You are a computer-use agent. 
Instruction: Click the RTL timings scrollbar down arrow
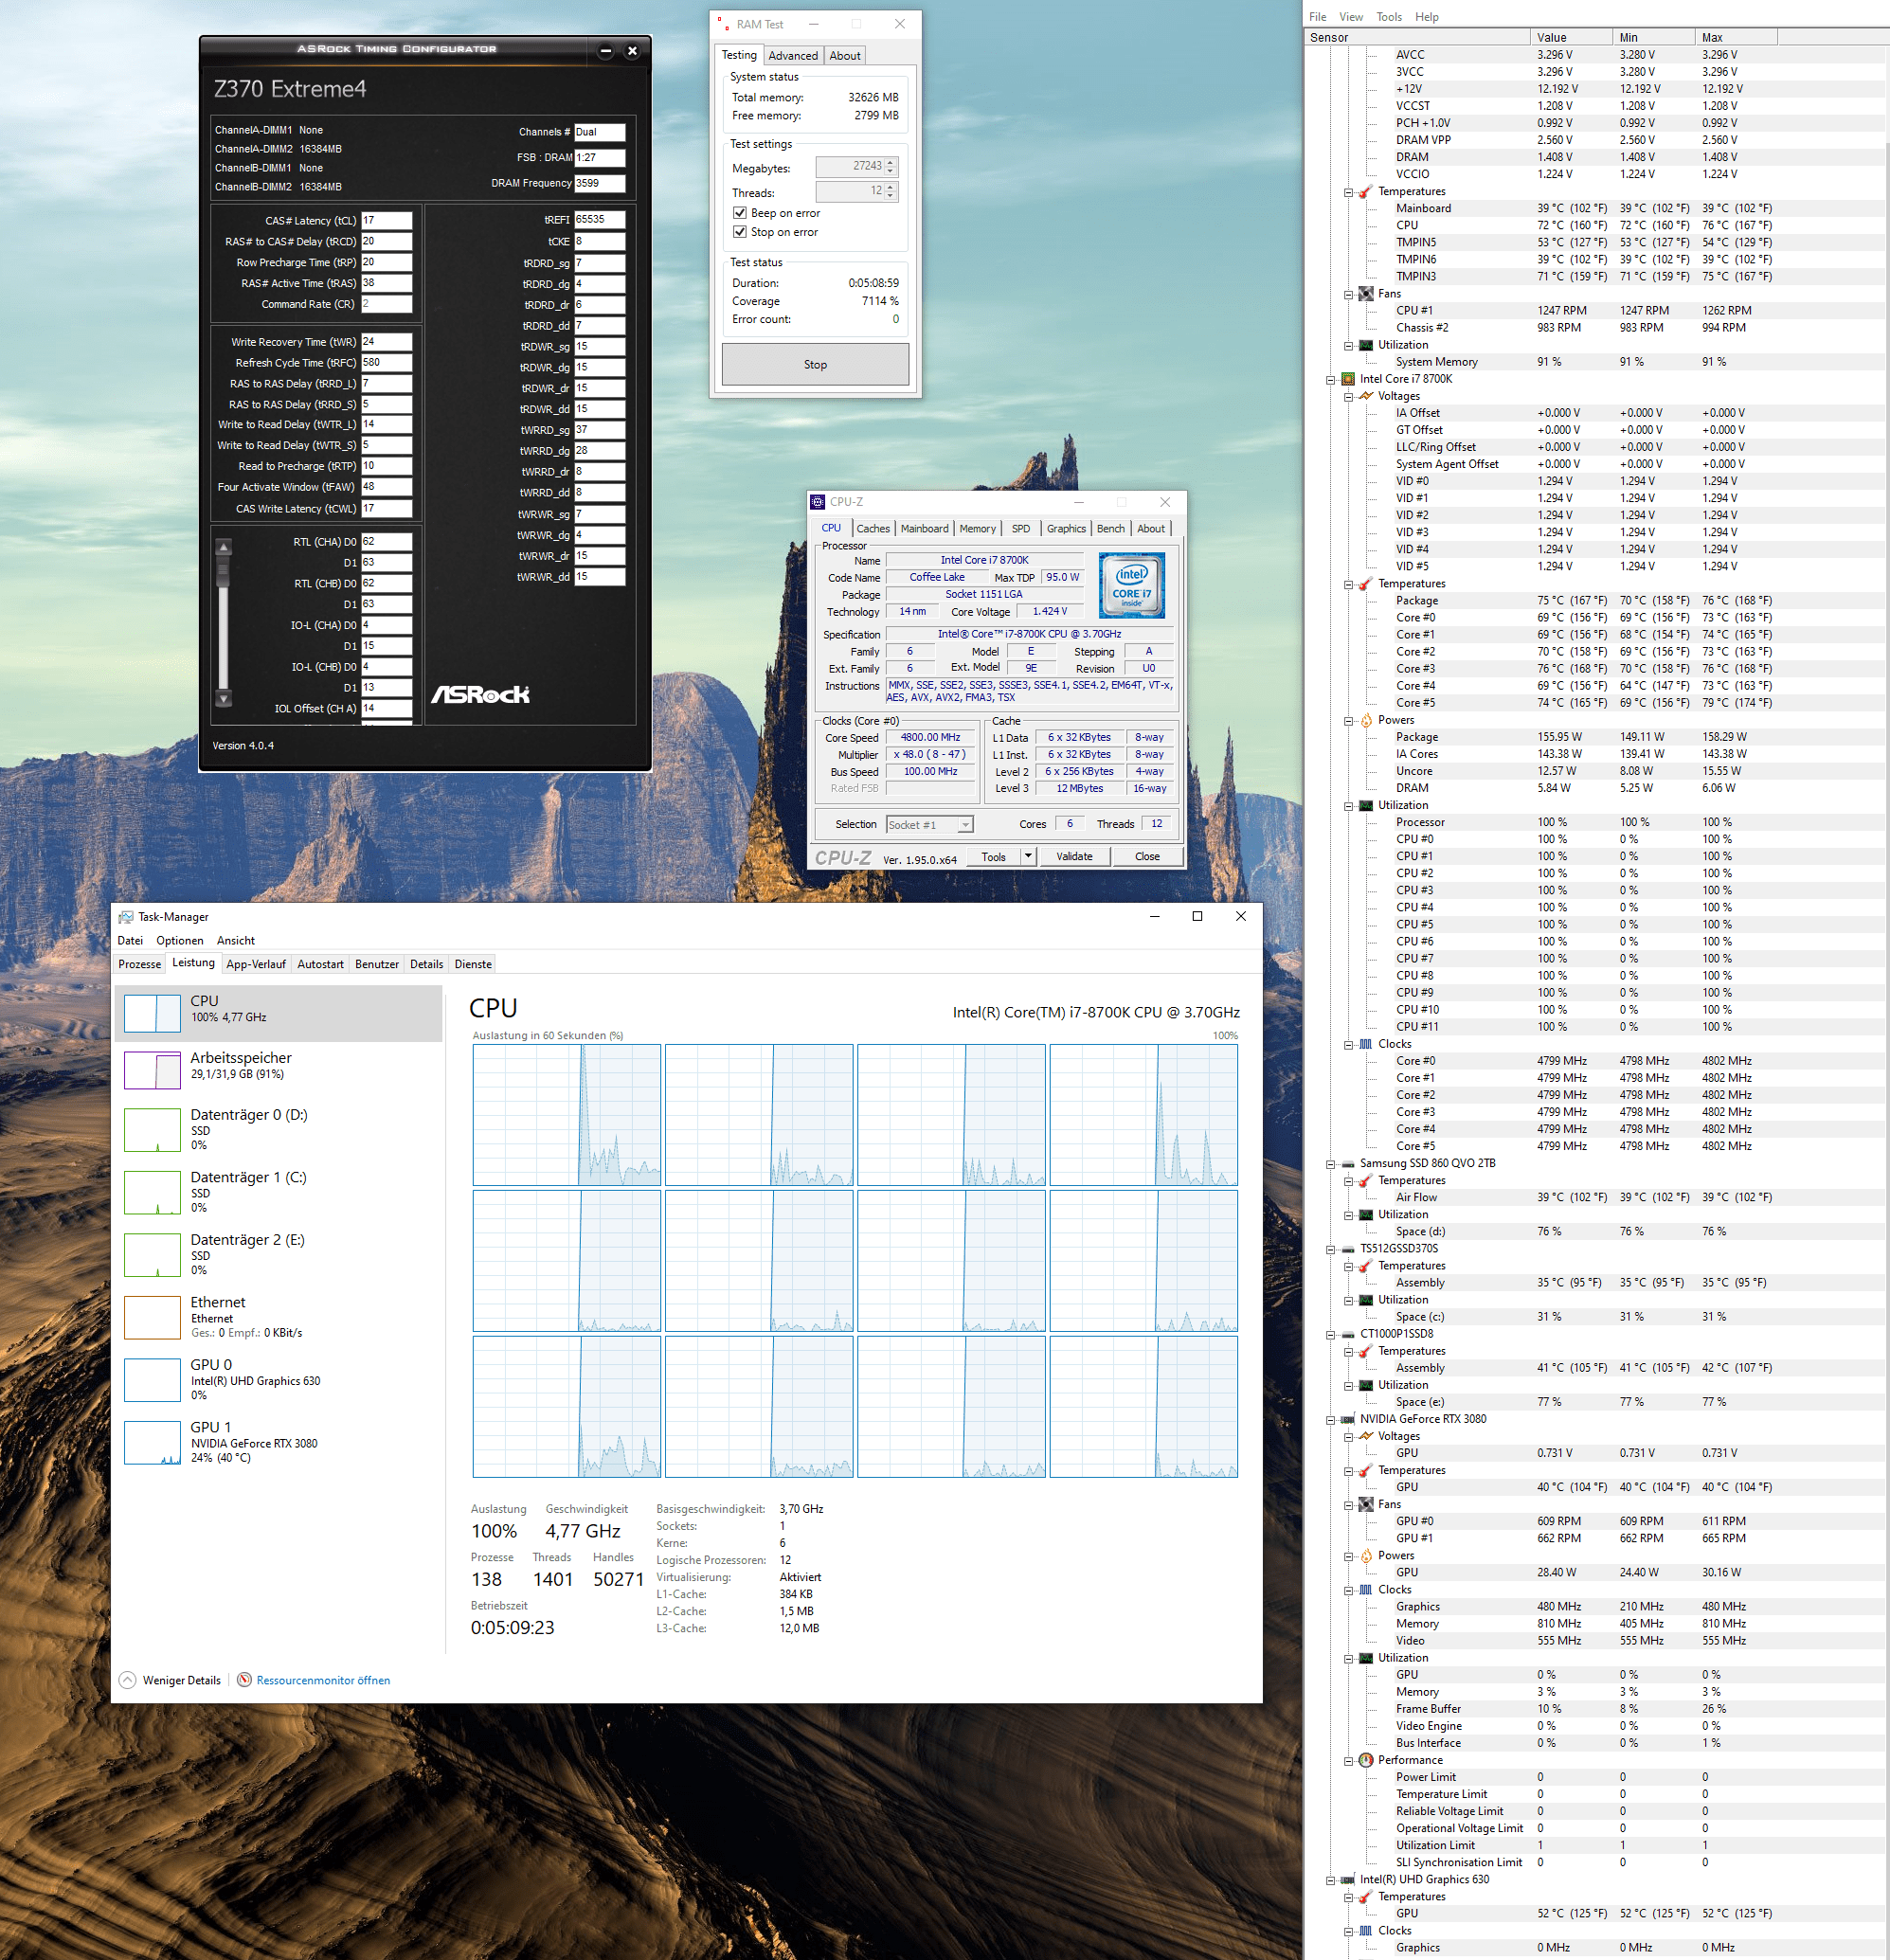224,698
